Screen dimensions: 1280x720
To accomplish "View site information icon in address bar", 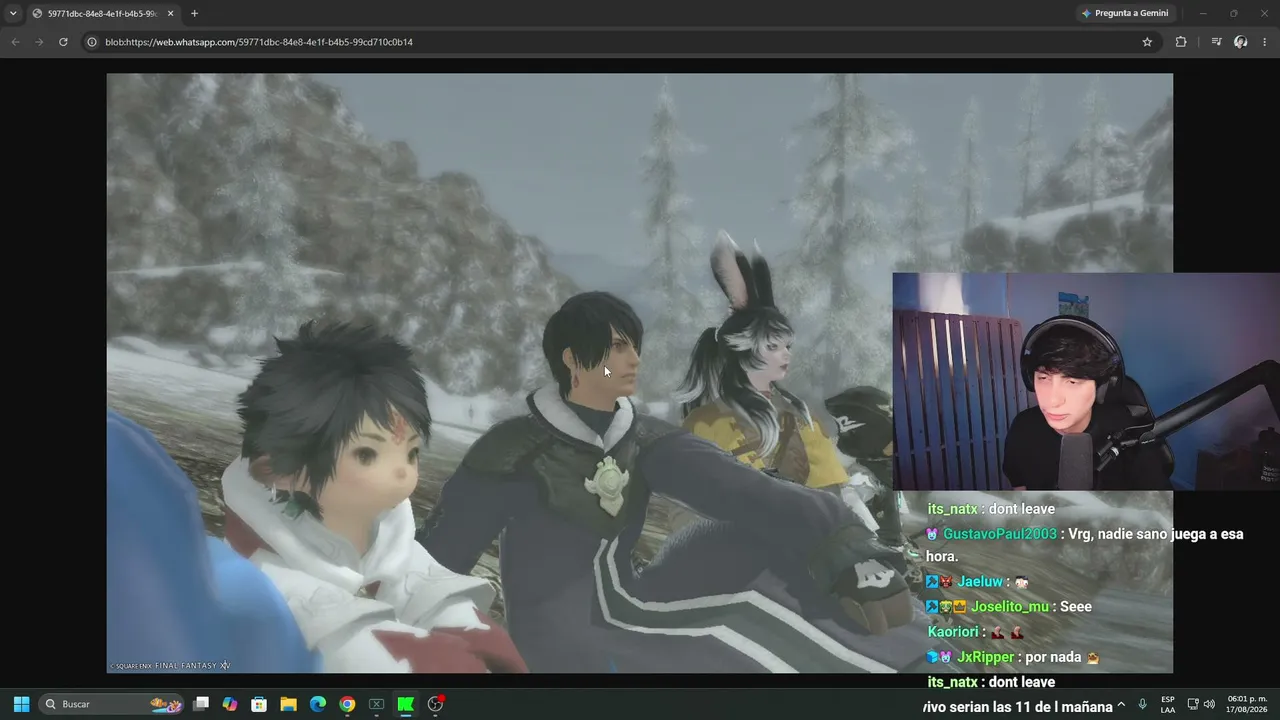I will 92,42.
